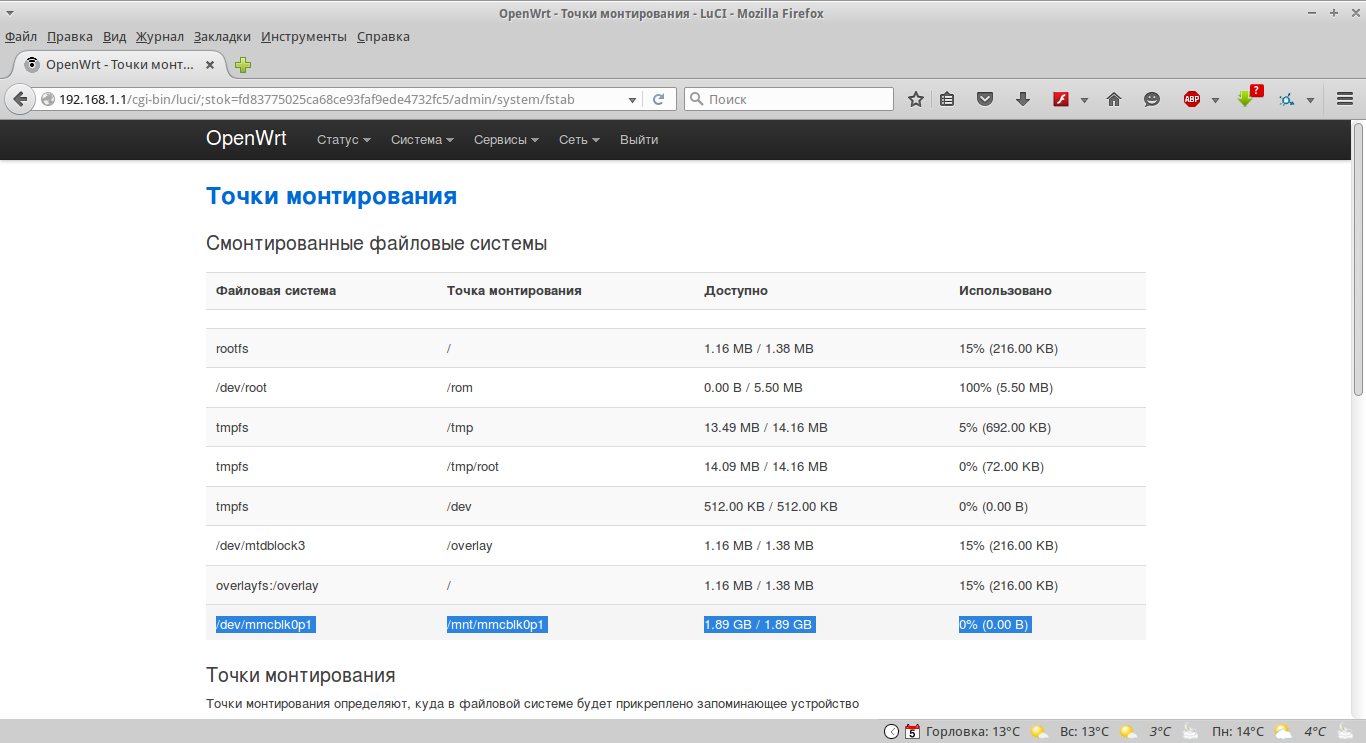Open the Закладки menu

(x=222, y=37)
